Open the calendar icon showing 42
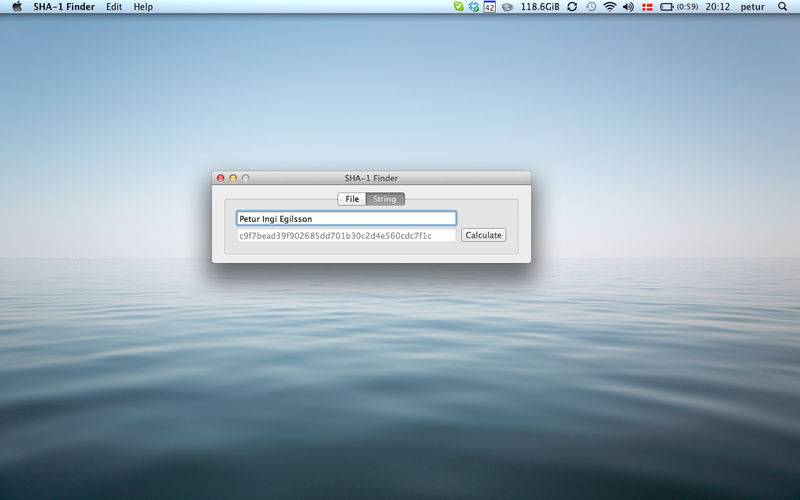800x500 pixels. (x=490, y=7)
